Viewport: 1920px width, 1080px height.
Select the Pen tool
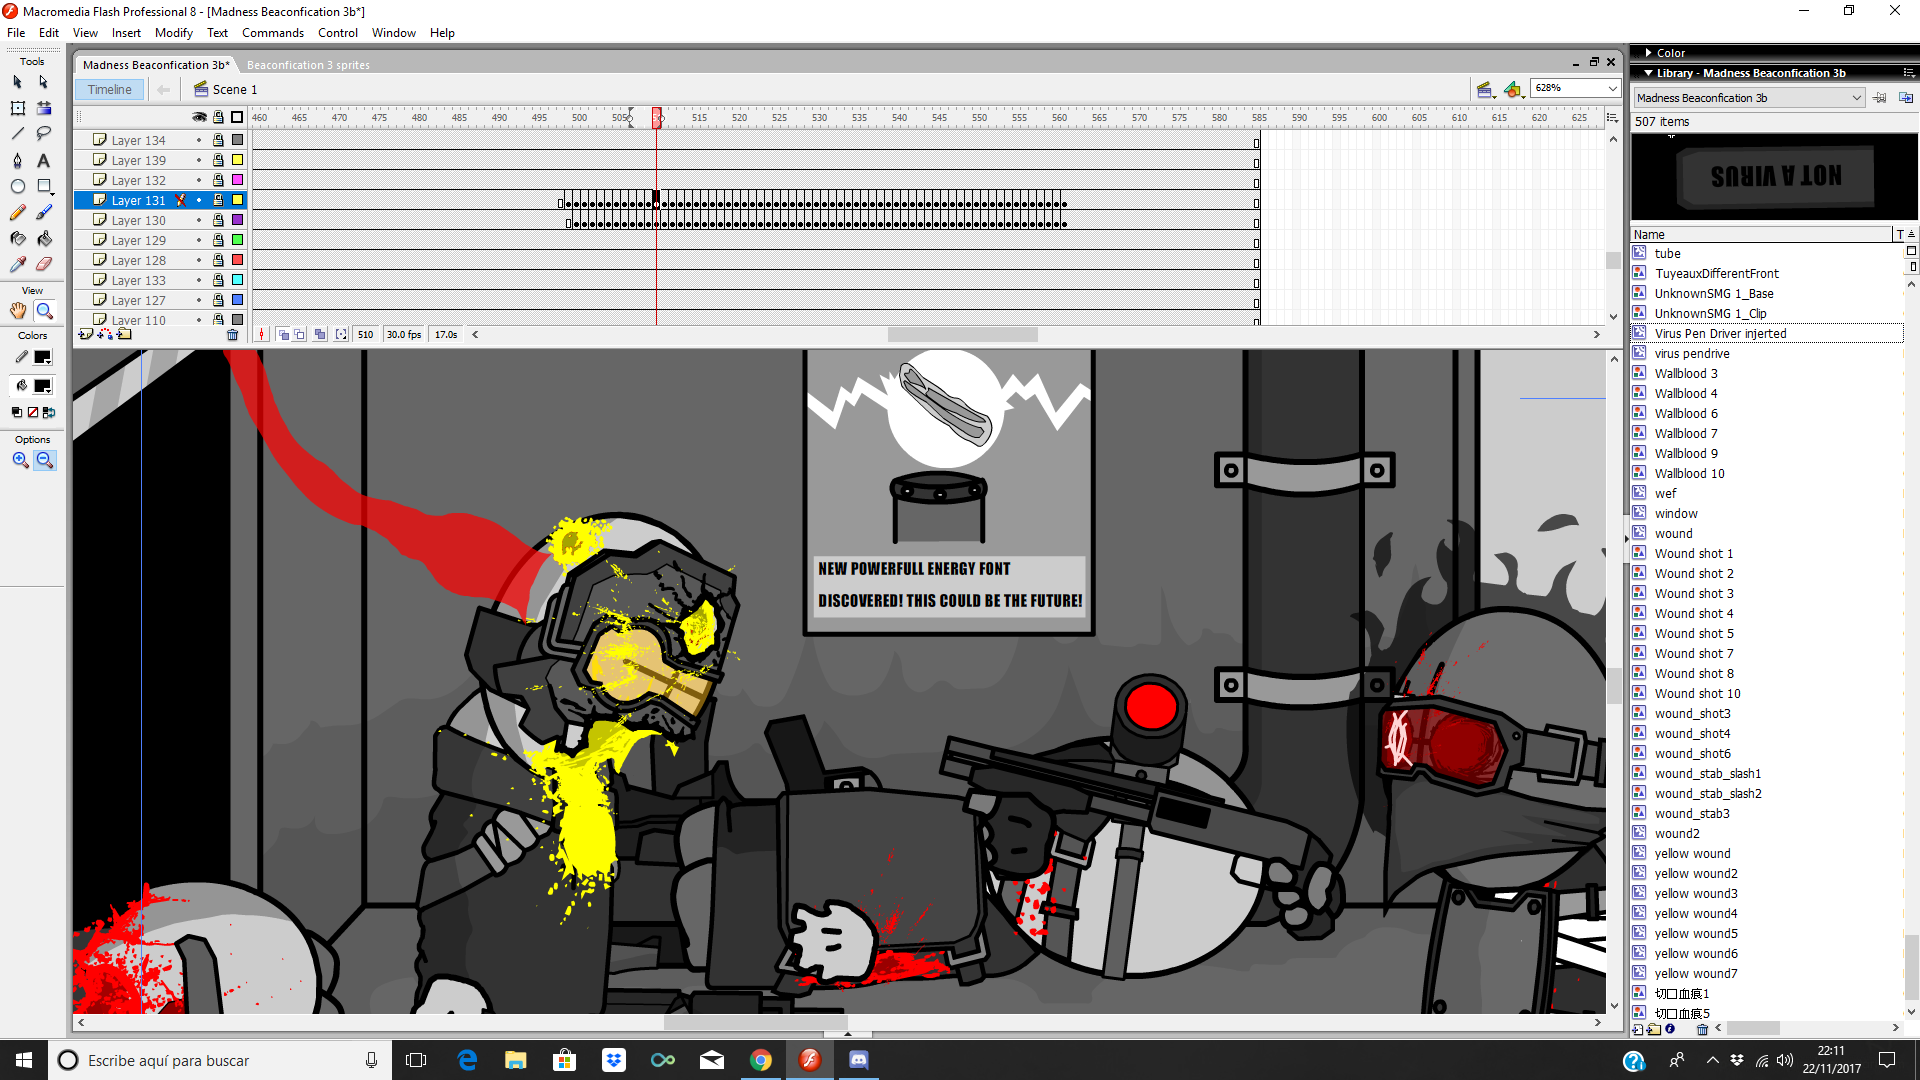pyautogui.click(x=17, y=160)
